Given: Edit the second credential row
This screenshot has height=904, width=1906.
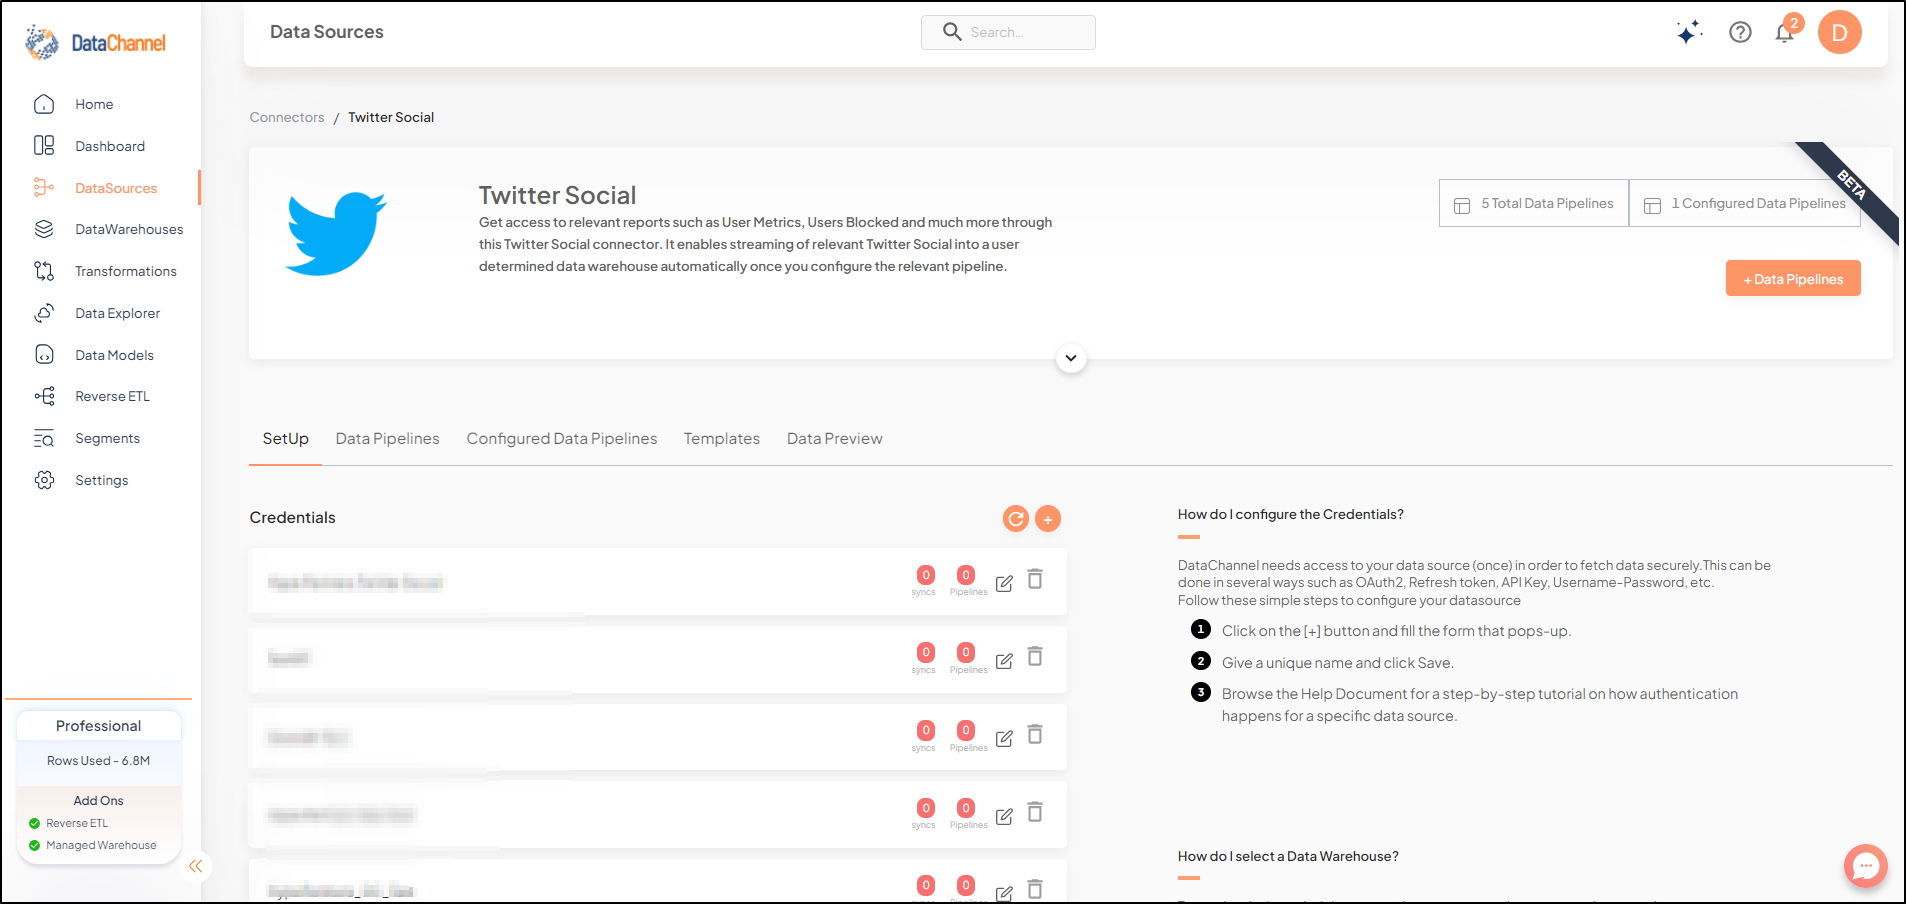Looking at the screenshot, I should point(1004,661).
